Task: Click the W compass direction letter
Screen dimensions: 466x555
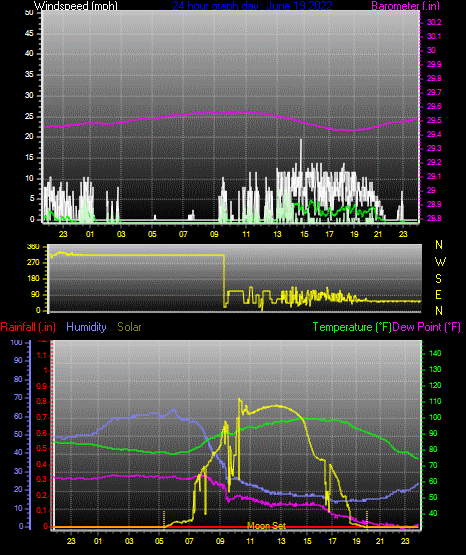Action: 440,262
